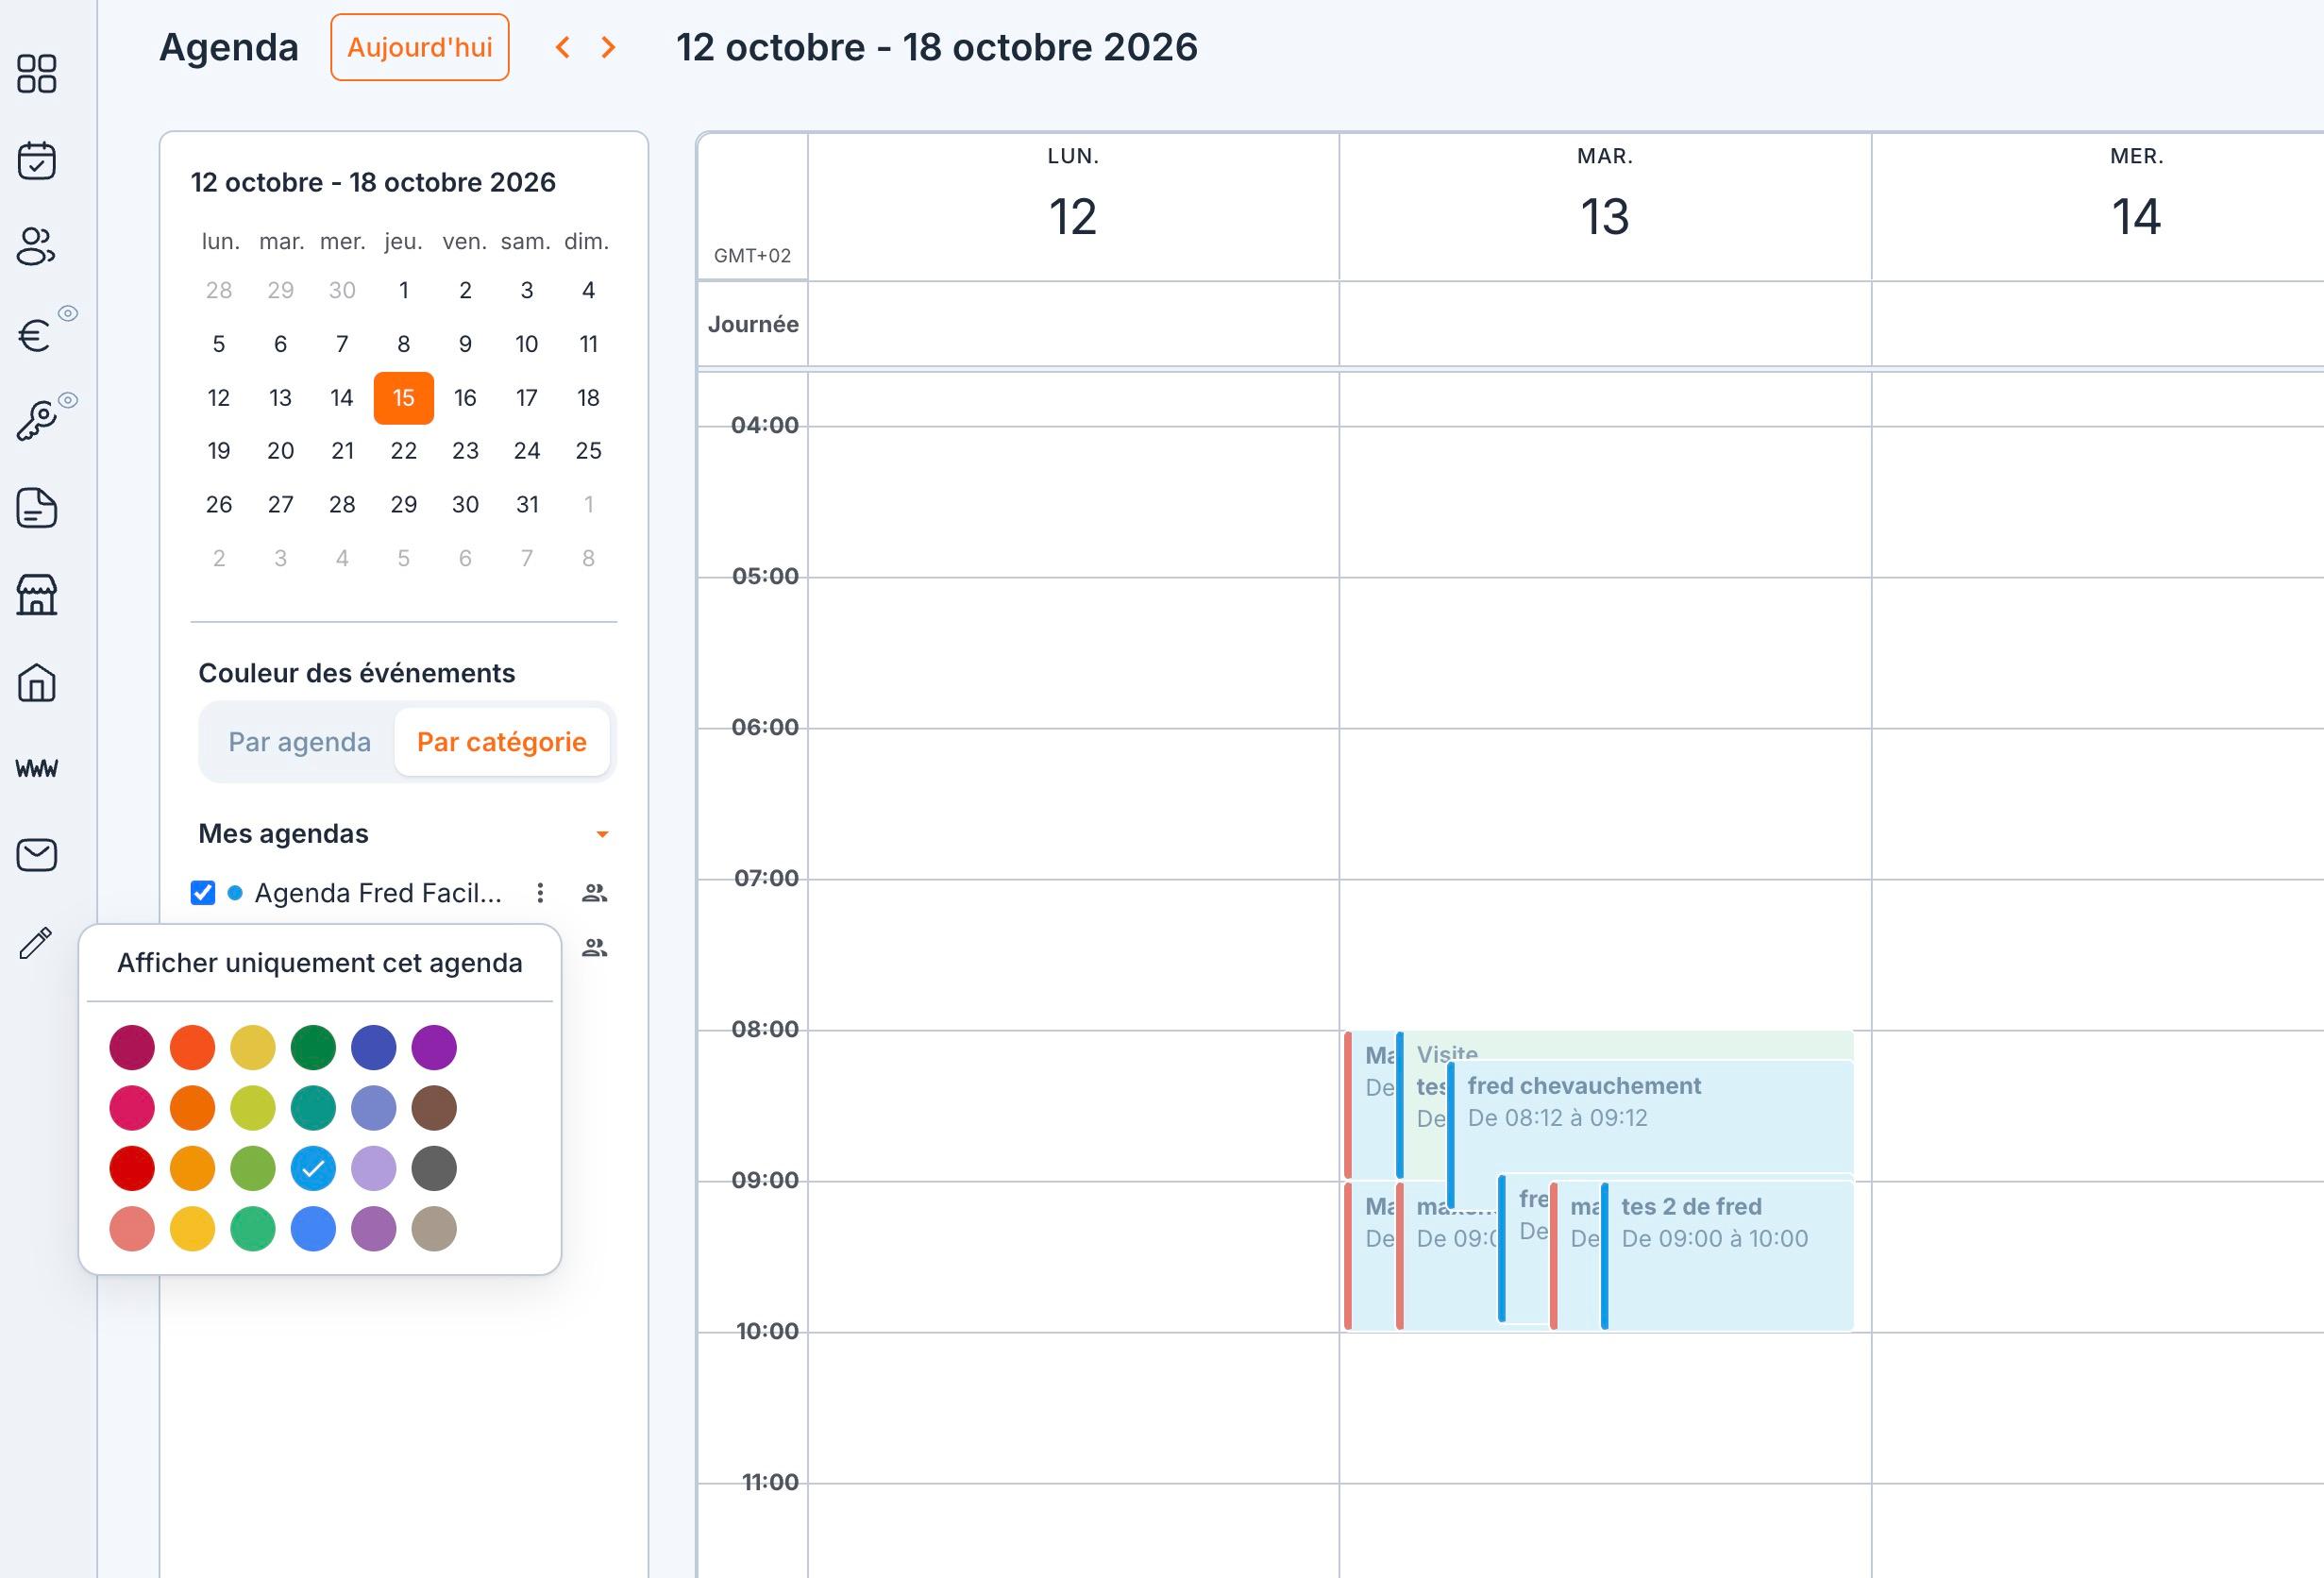Uncheck the Agenda Fred Facil checkbox
This screenshot has width=2324, height=1578.
pos(203,892)
